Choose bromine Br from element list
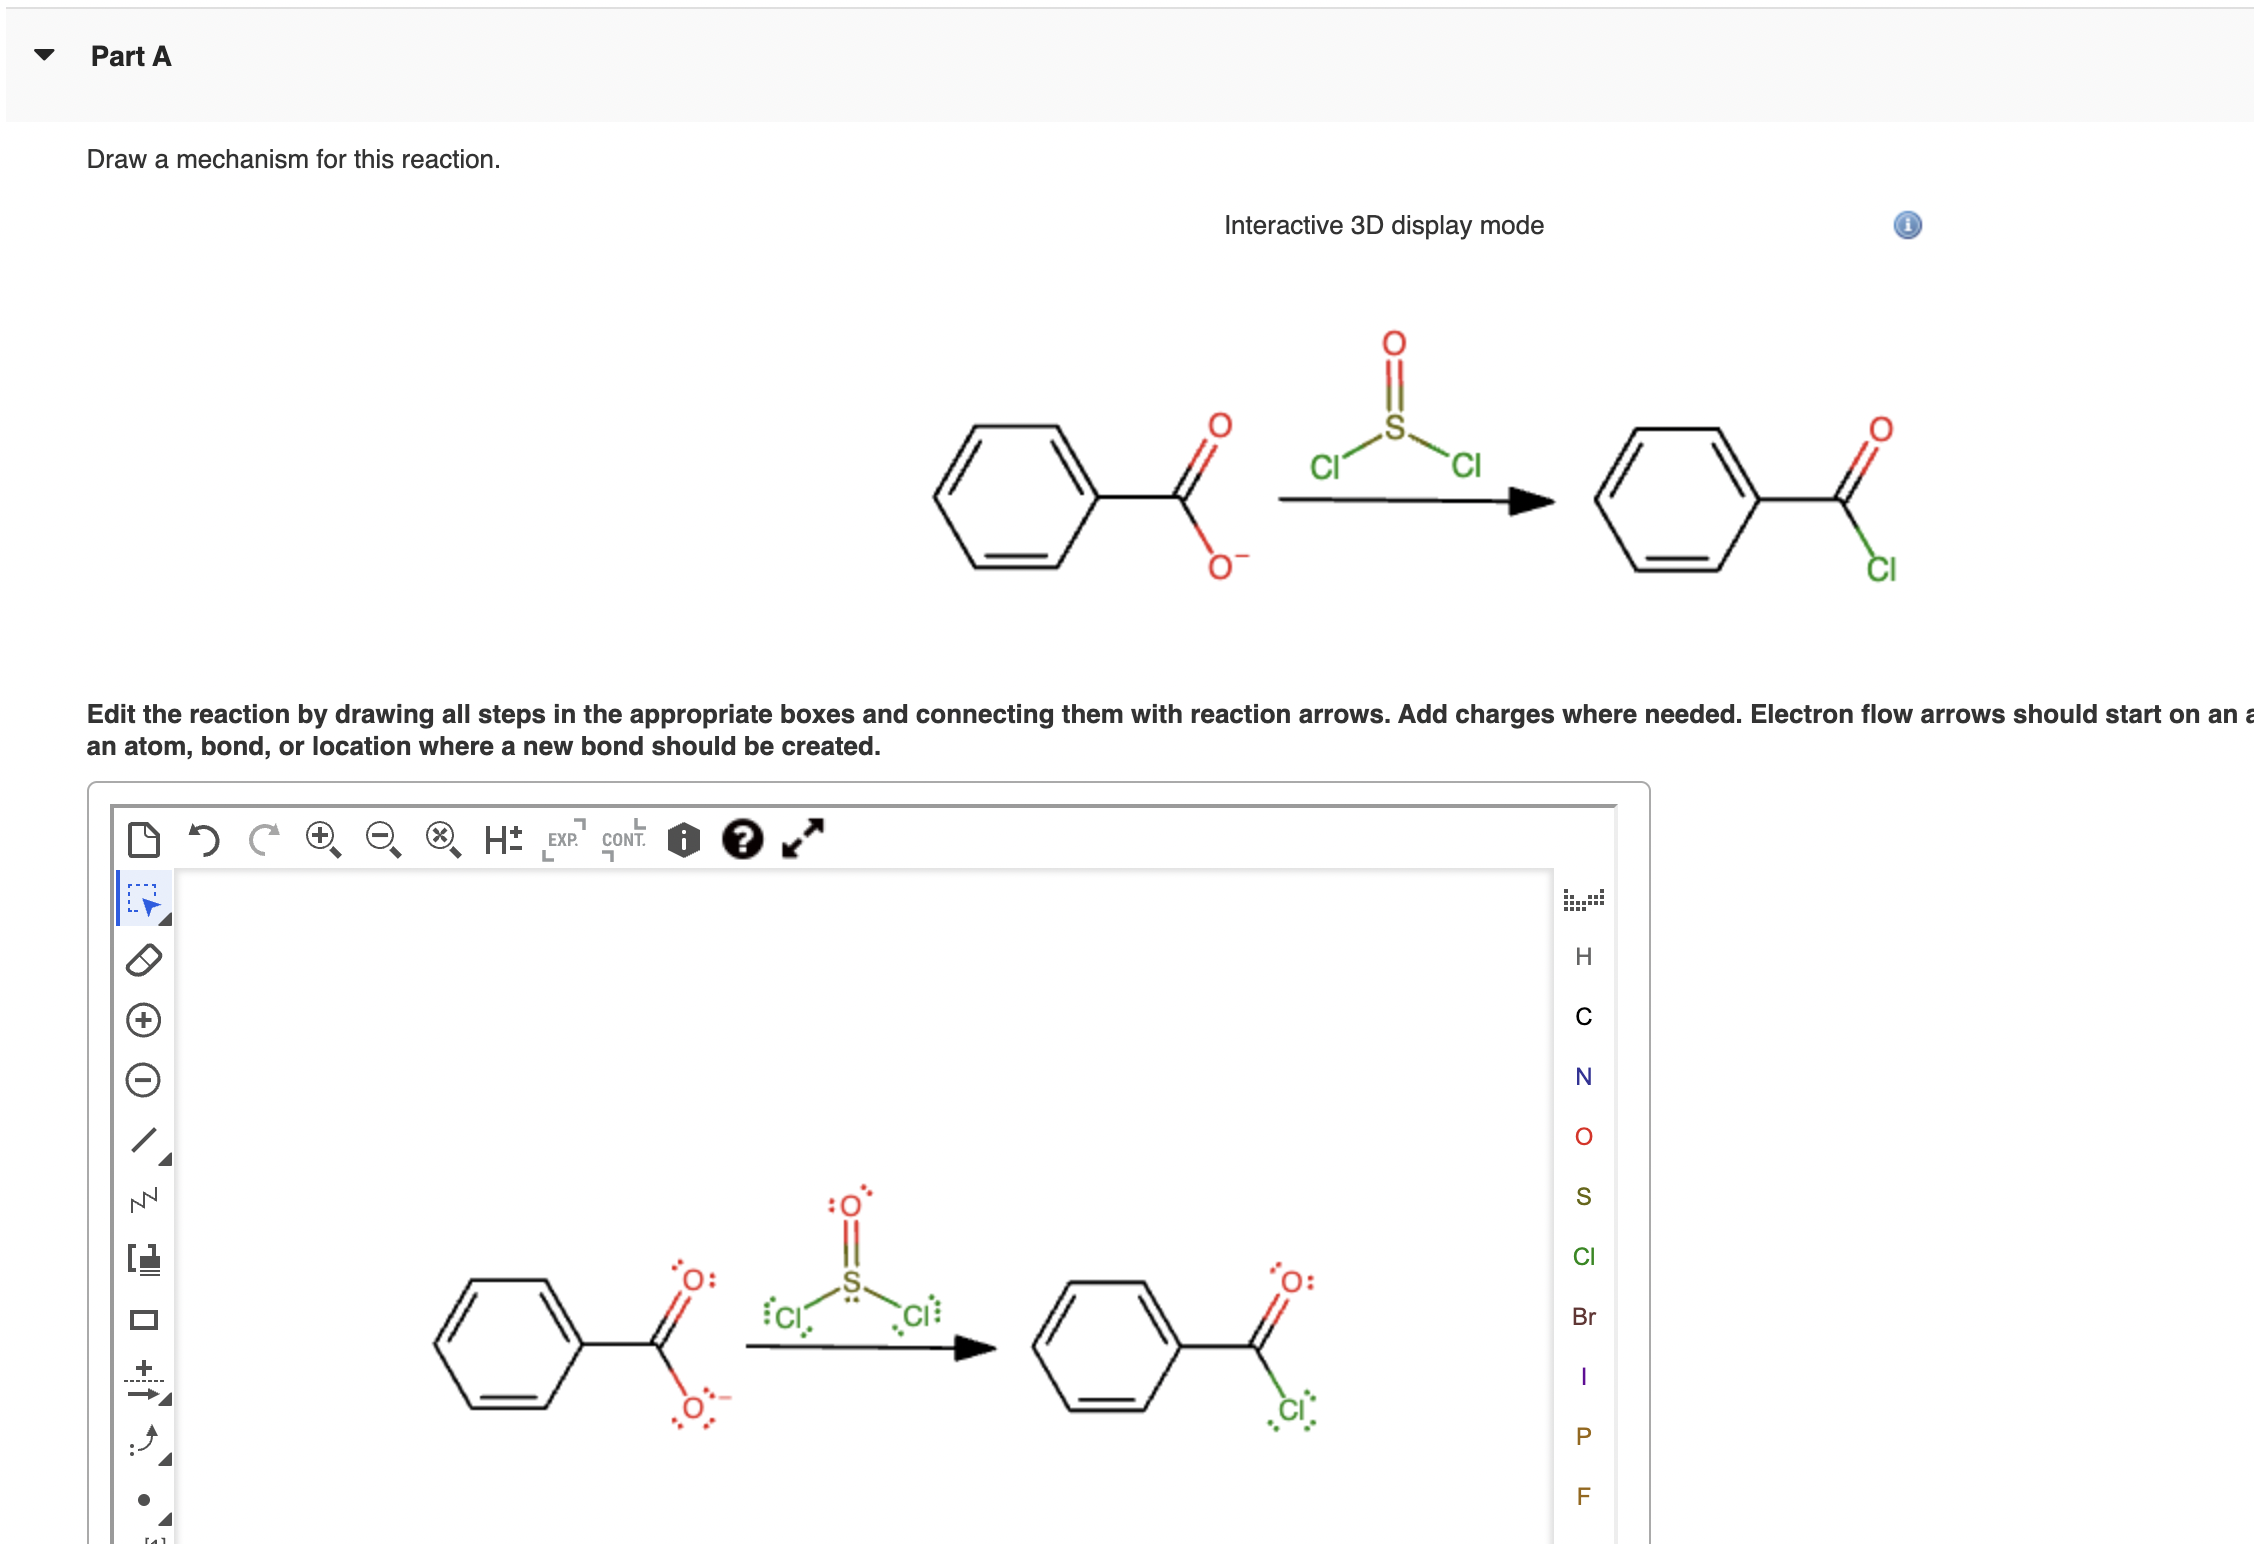The image size is (2254, 1544). pos(1583,1317)
